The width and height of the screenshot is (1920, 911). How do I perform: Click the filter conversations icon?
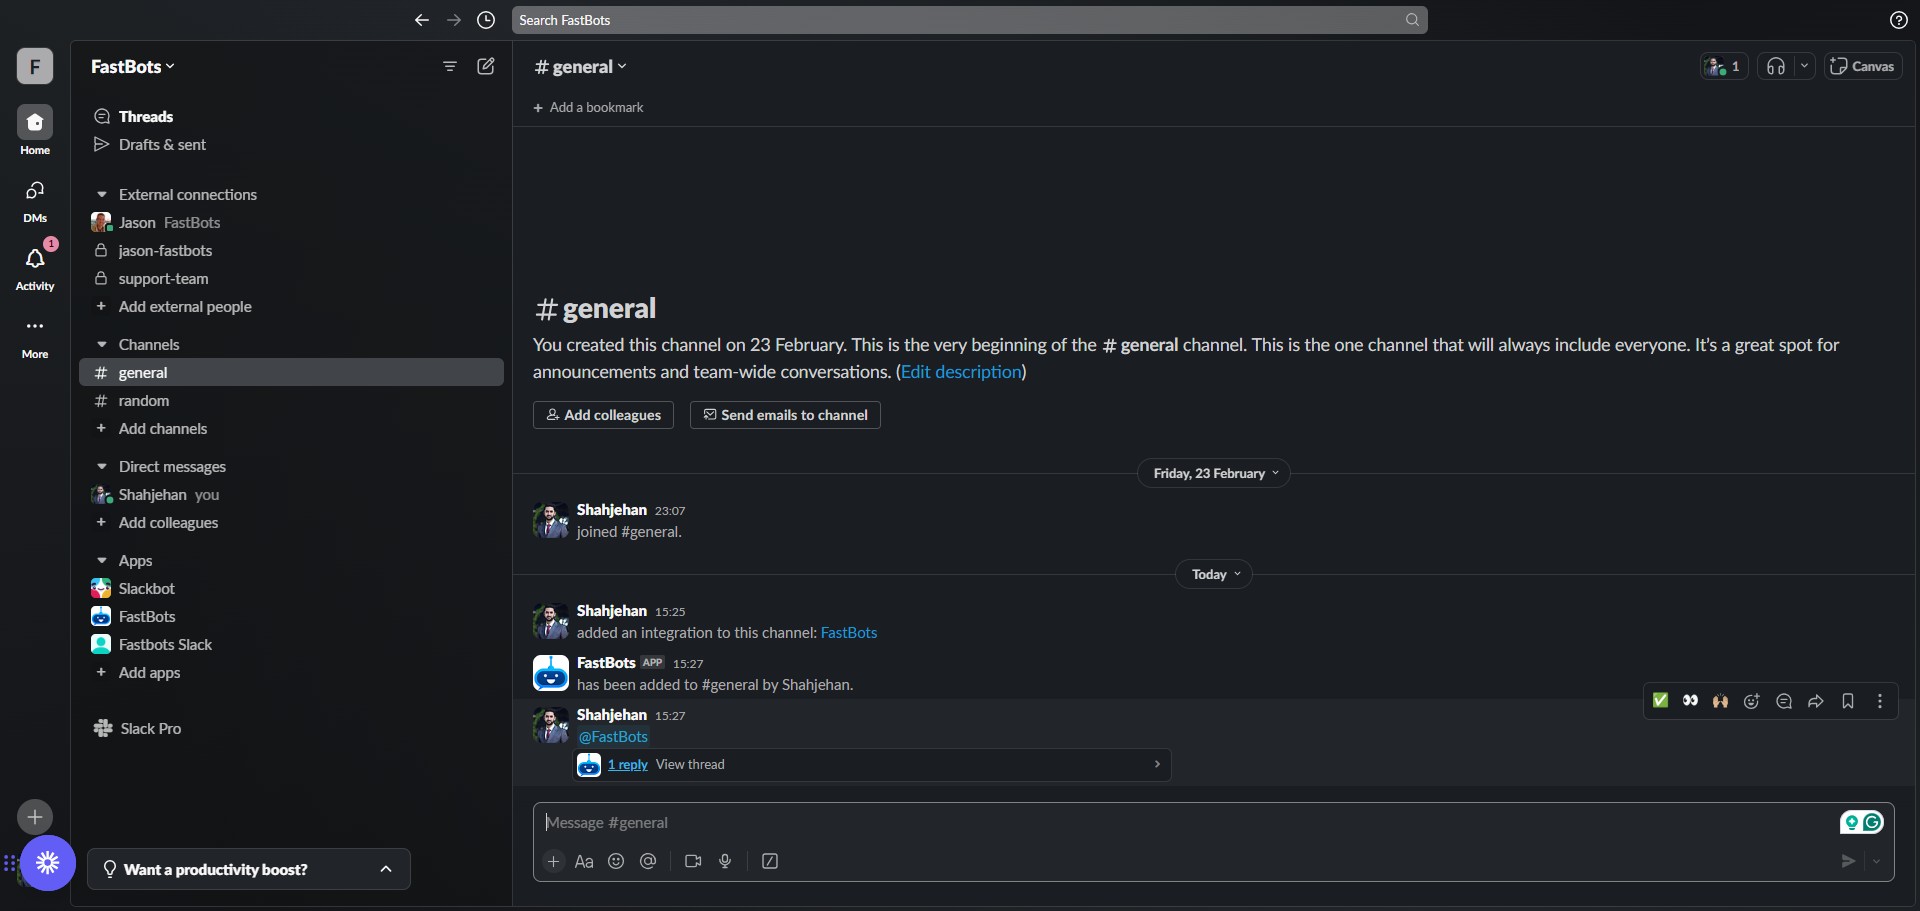coord(450,66)
